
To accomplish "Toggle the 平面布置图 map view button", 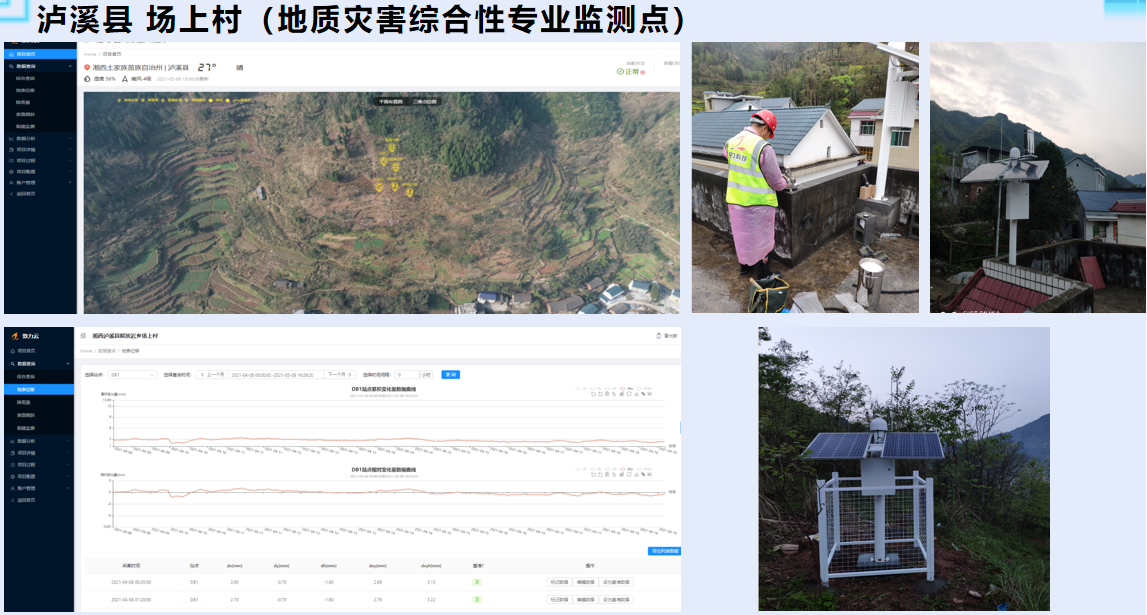I will (390, 102).
